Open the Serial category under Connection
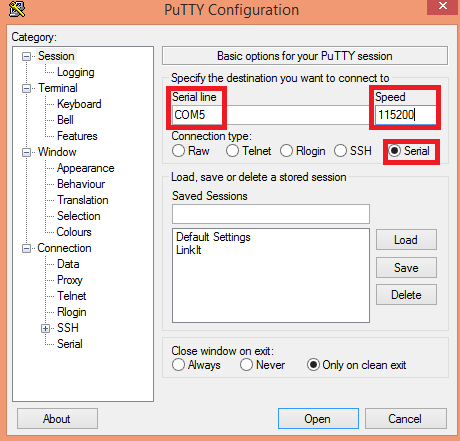This screenshot has height=441, width=460. [x=70, y=344]
